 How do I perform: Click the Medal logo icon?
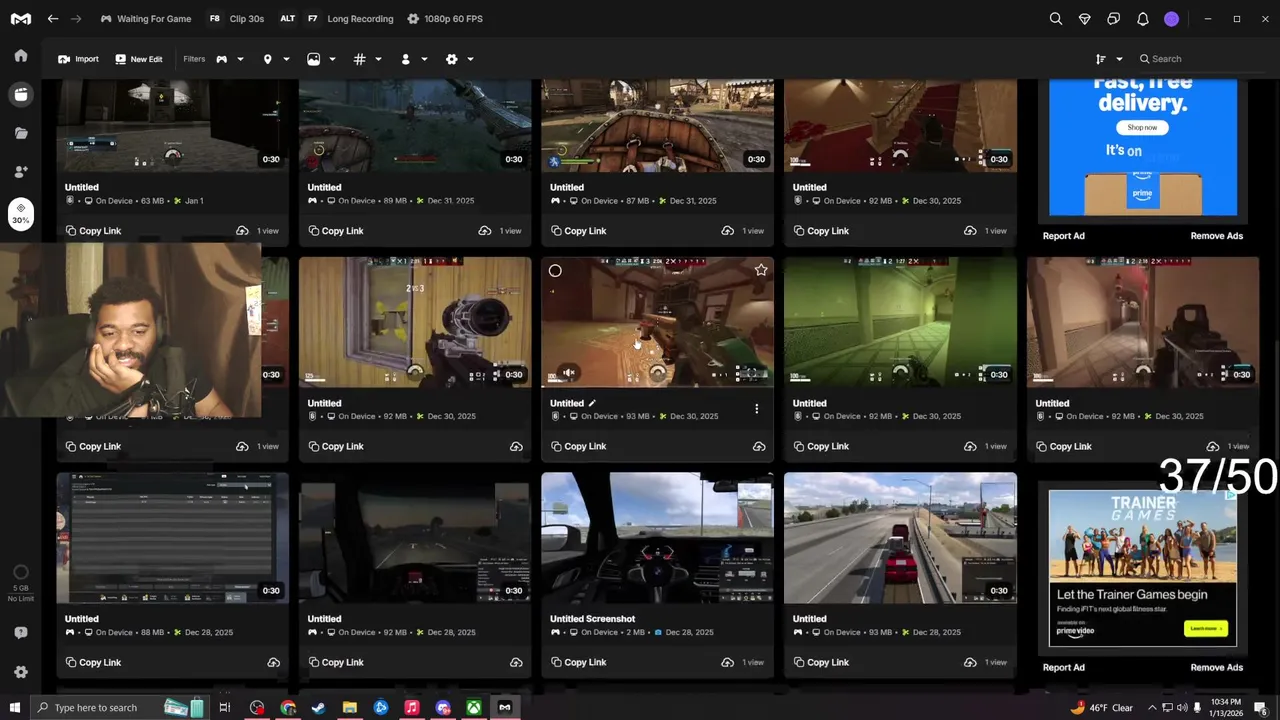click(20, 19)
